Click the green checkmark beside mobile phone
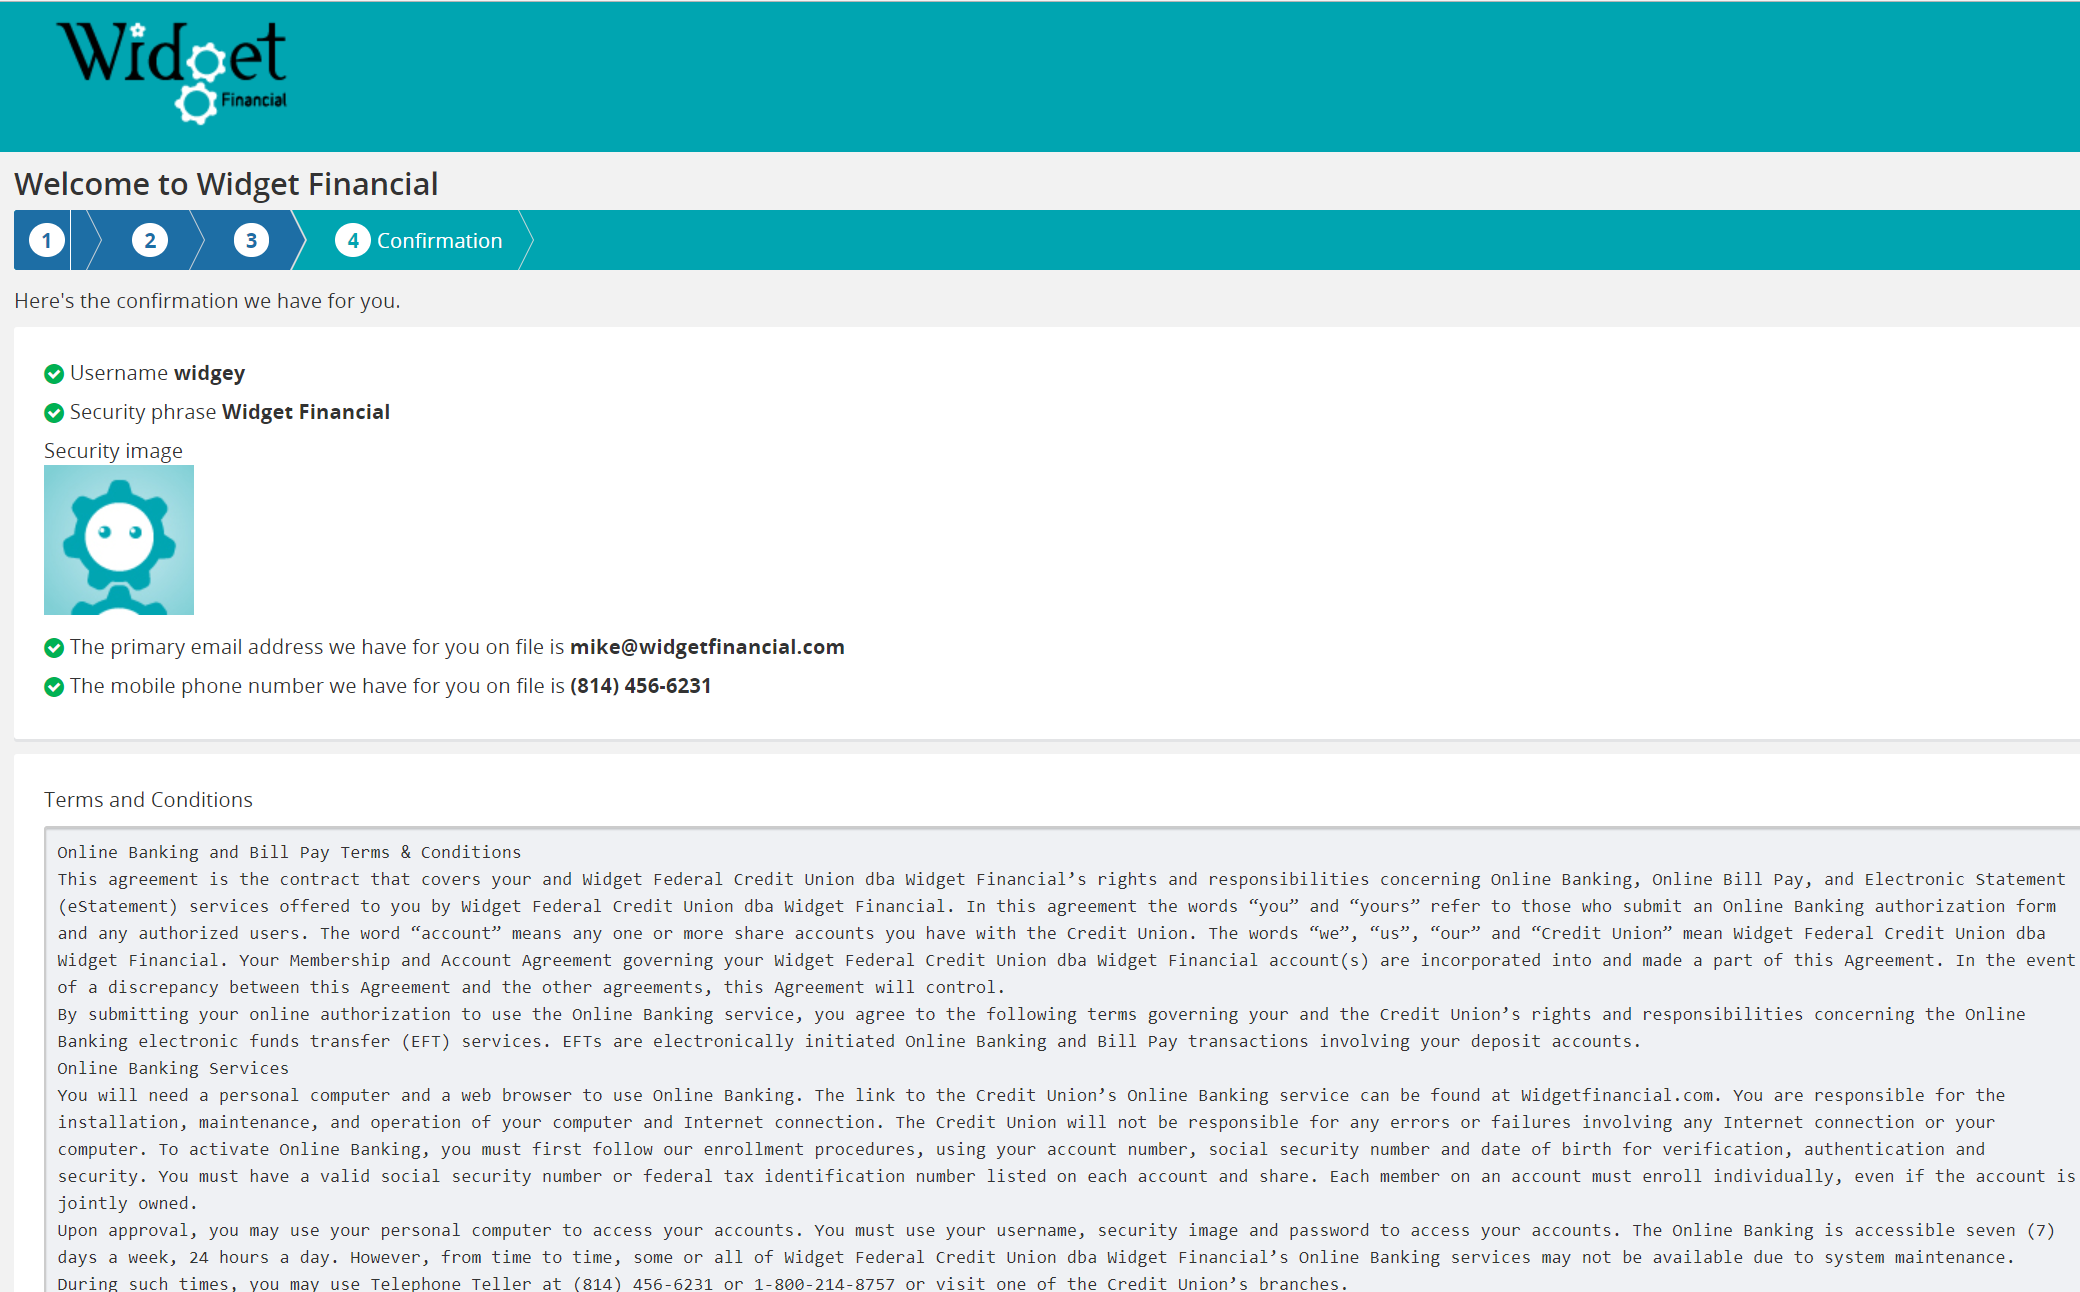This screenshot has width=2080, height=1292. (x=54, y=687)
